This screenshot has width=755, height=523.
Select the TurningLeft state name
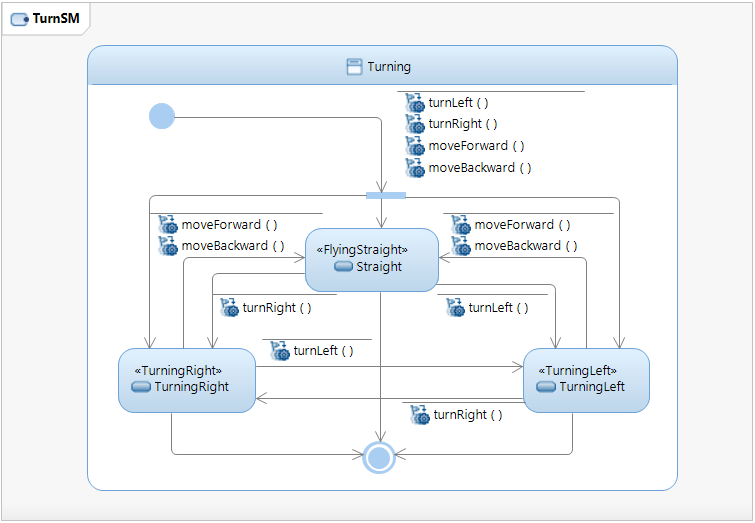pos(592,387)
